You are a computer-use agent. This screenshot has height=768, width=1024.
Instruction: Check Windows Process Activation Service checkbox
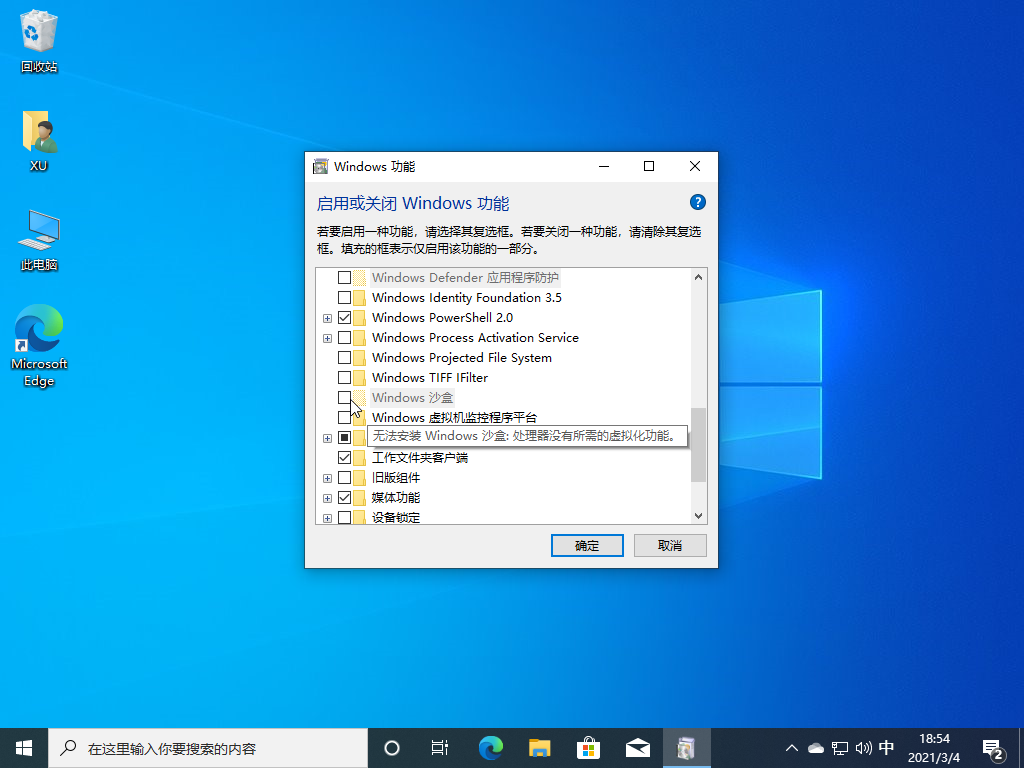(344, 338)
